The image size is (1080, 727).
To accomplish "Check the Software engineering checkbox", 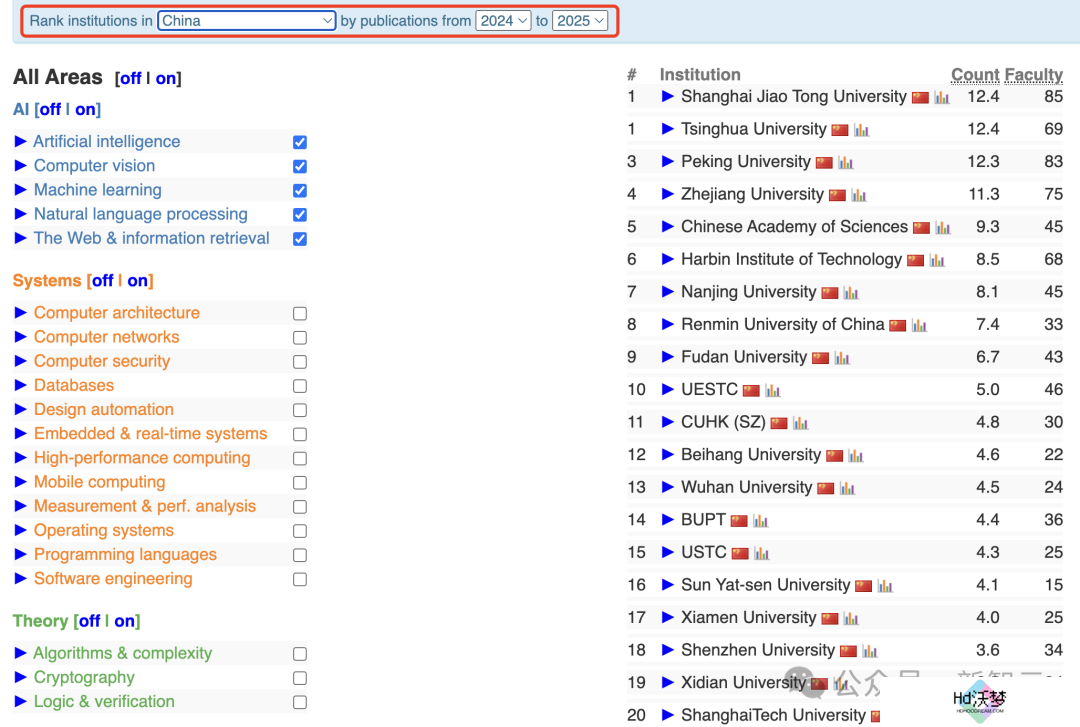I will pos(300,580).
